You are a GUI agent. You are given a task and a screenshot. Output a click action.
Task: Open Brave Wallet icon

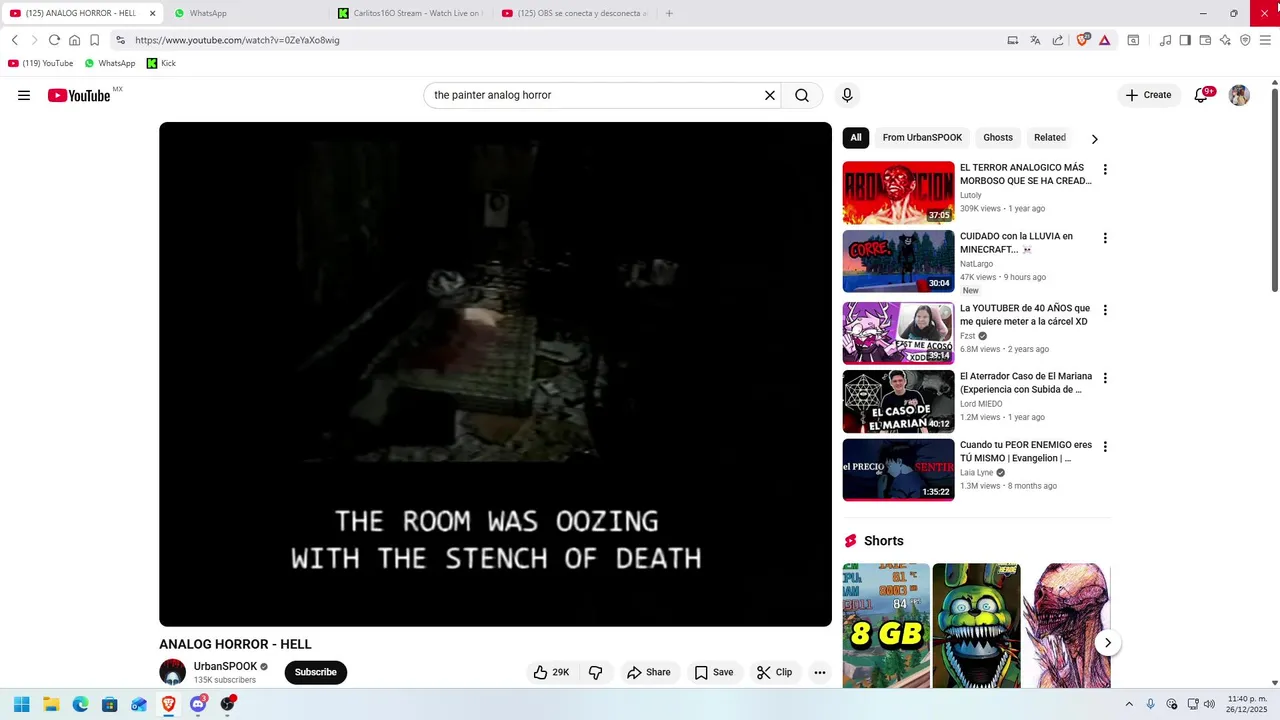point(1205,40)
